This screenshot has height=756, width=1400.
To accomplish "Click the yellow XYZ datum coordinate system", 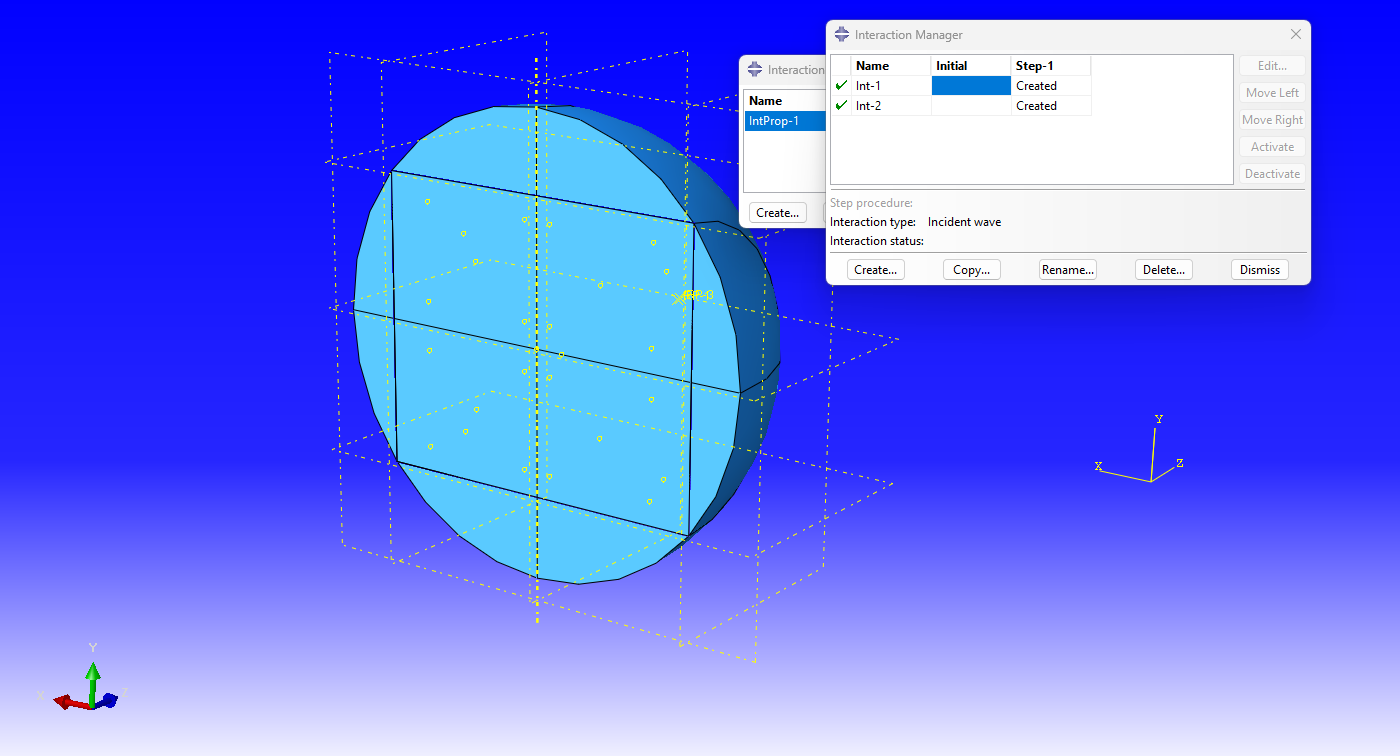I will (x=1141, y=452).
